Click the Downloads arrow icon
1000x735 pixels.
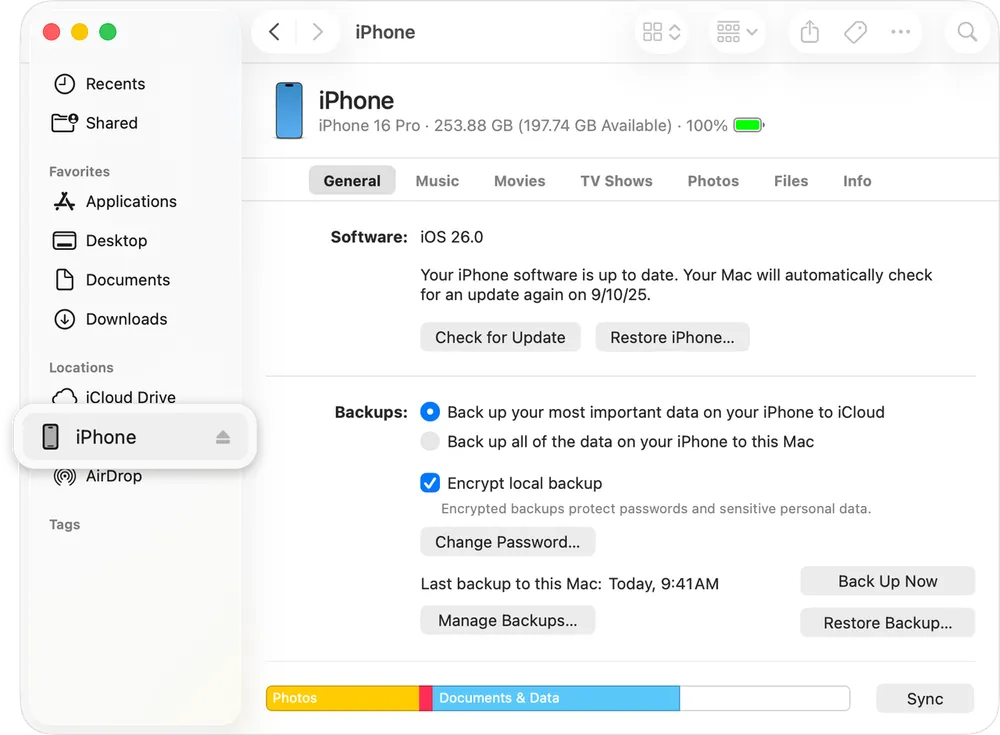coord(64,319)
